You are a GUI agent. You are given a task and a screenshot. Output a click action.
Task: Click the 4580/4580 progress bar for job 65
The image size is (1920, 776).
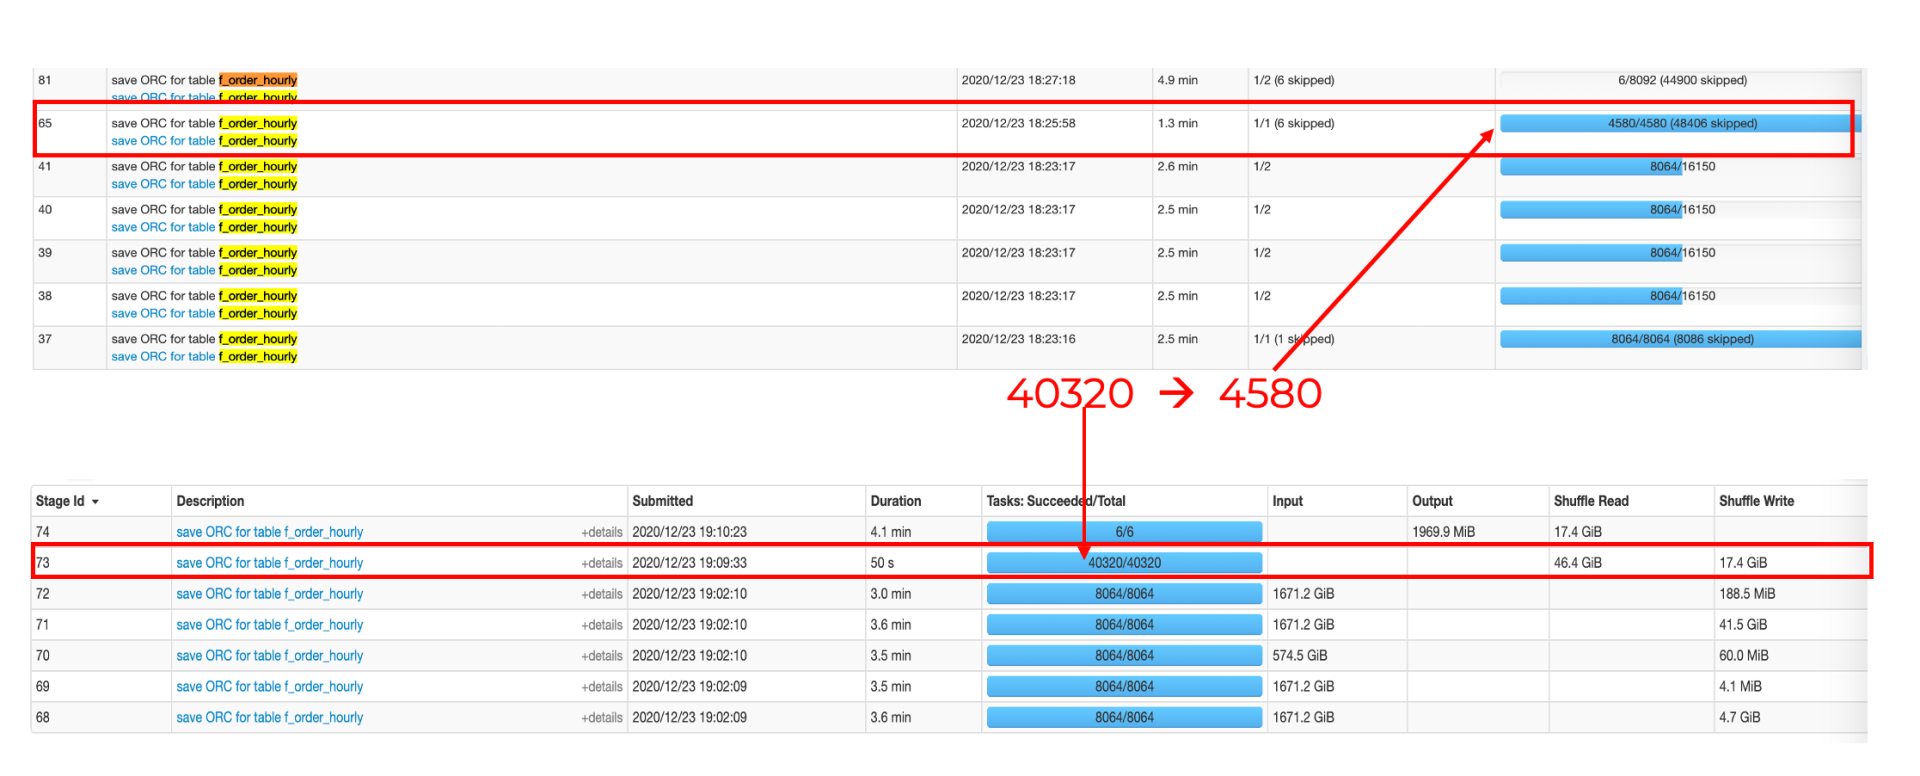pyautogui.click(x=1680, y=124)
